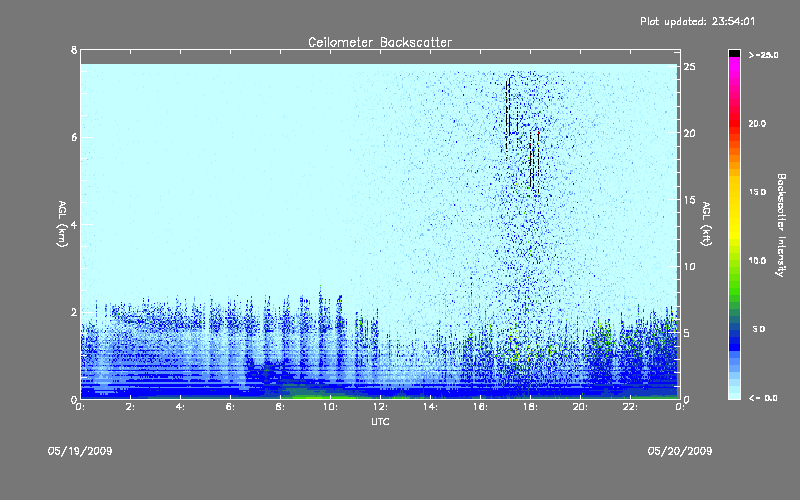Click the '10:' UTC hour tick label
Screen dimensions: 800x500
[x=331, y=407]
